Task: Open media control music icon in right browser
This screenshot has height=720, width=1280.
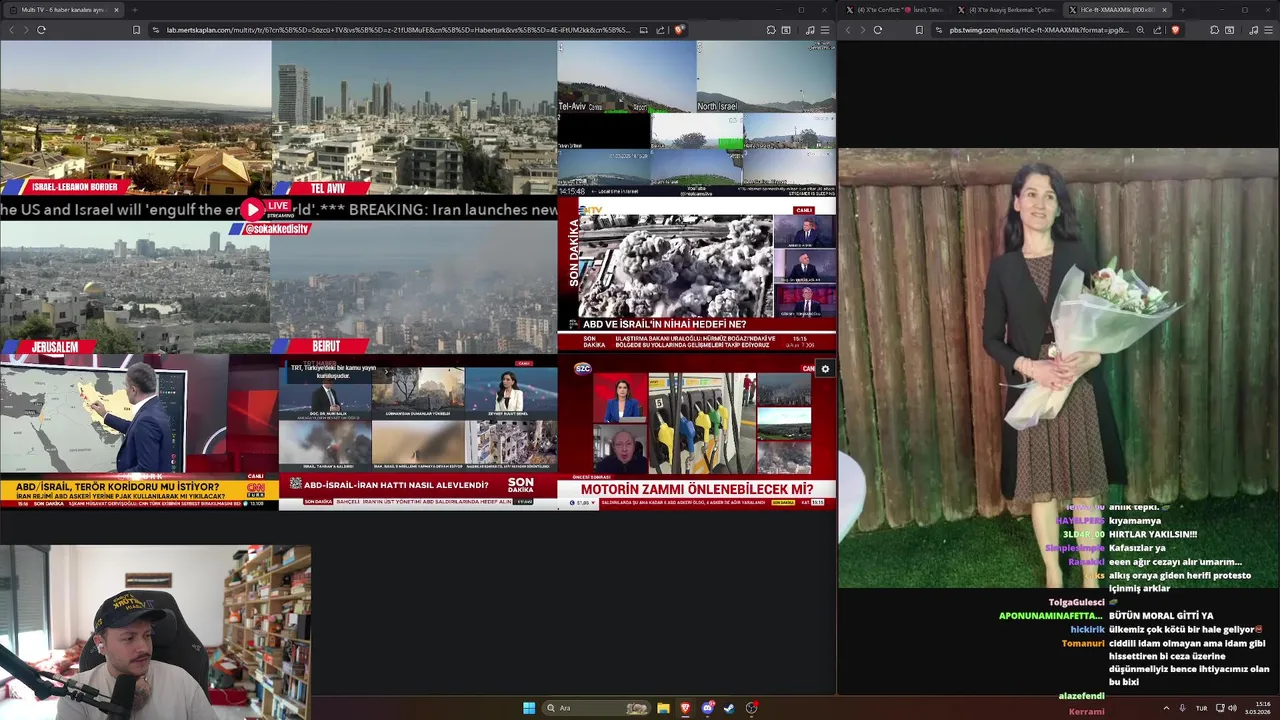Action: [x=1254, y=30]
